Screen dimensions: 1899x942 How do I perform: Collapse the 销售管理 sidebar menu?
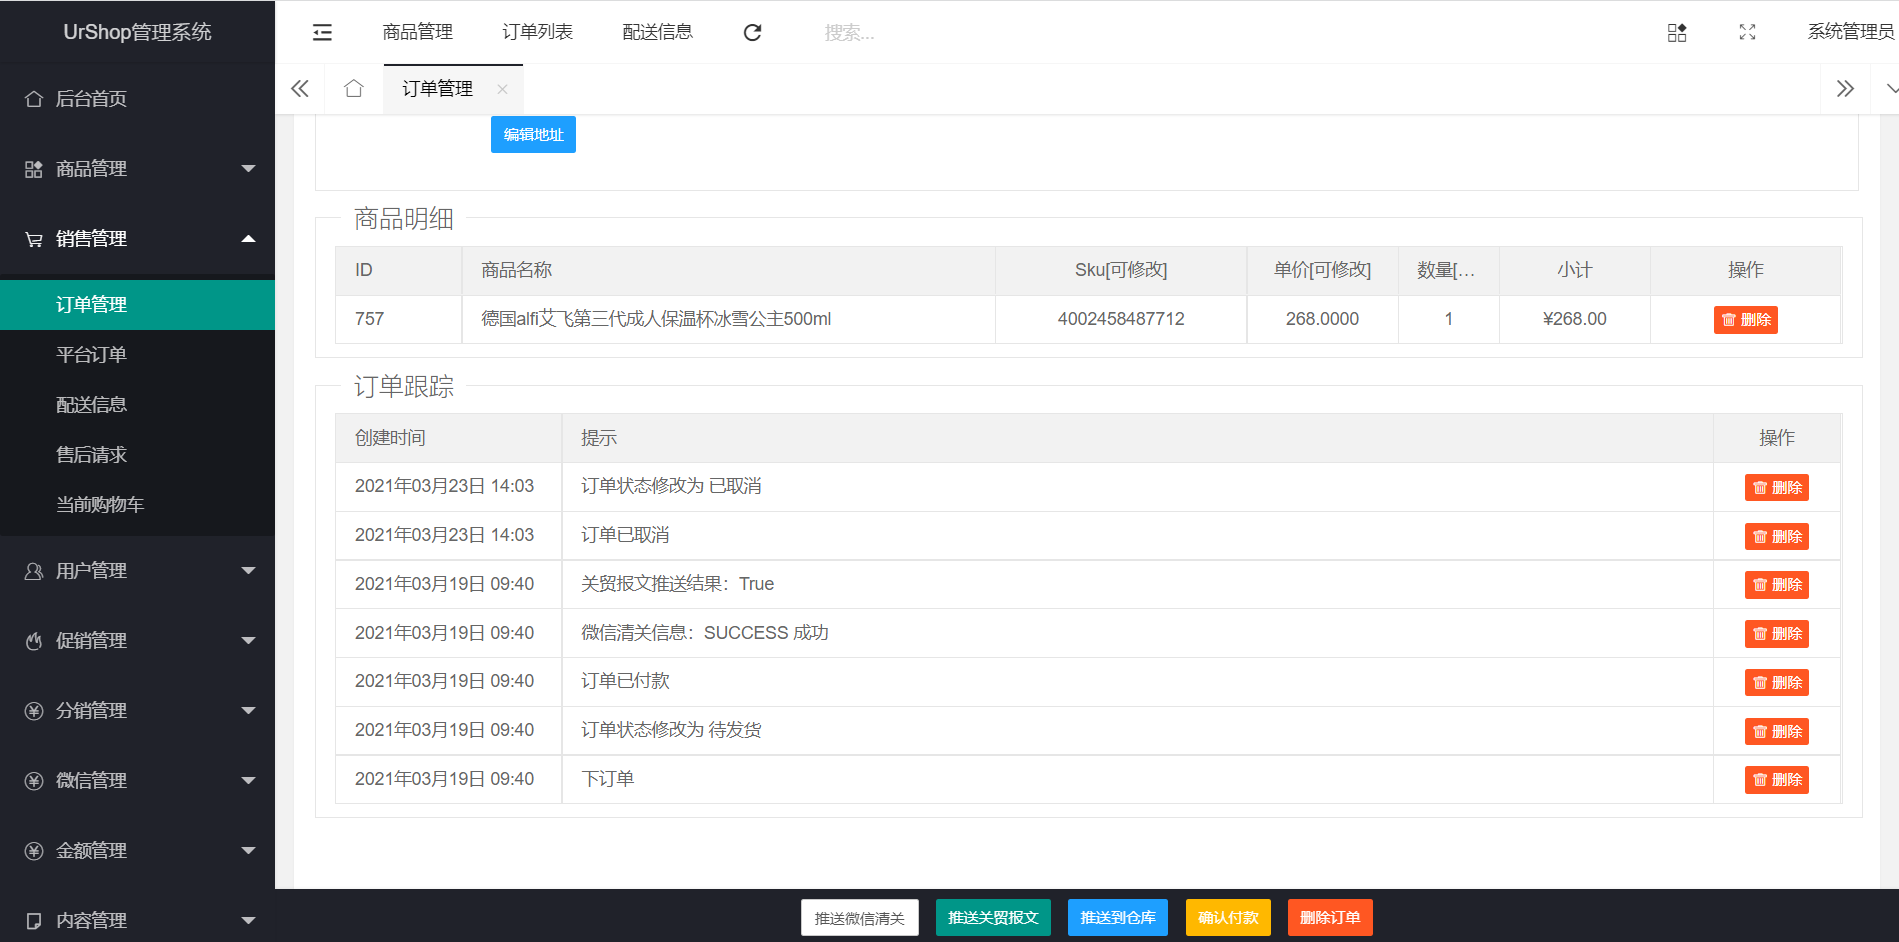tap(137, 239)
